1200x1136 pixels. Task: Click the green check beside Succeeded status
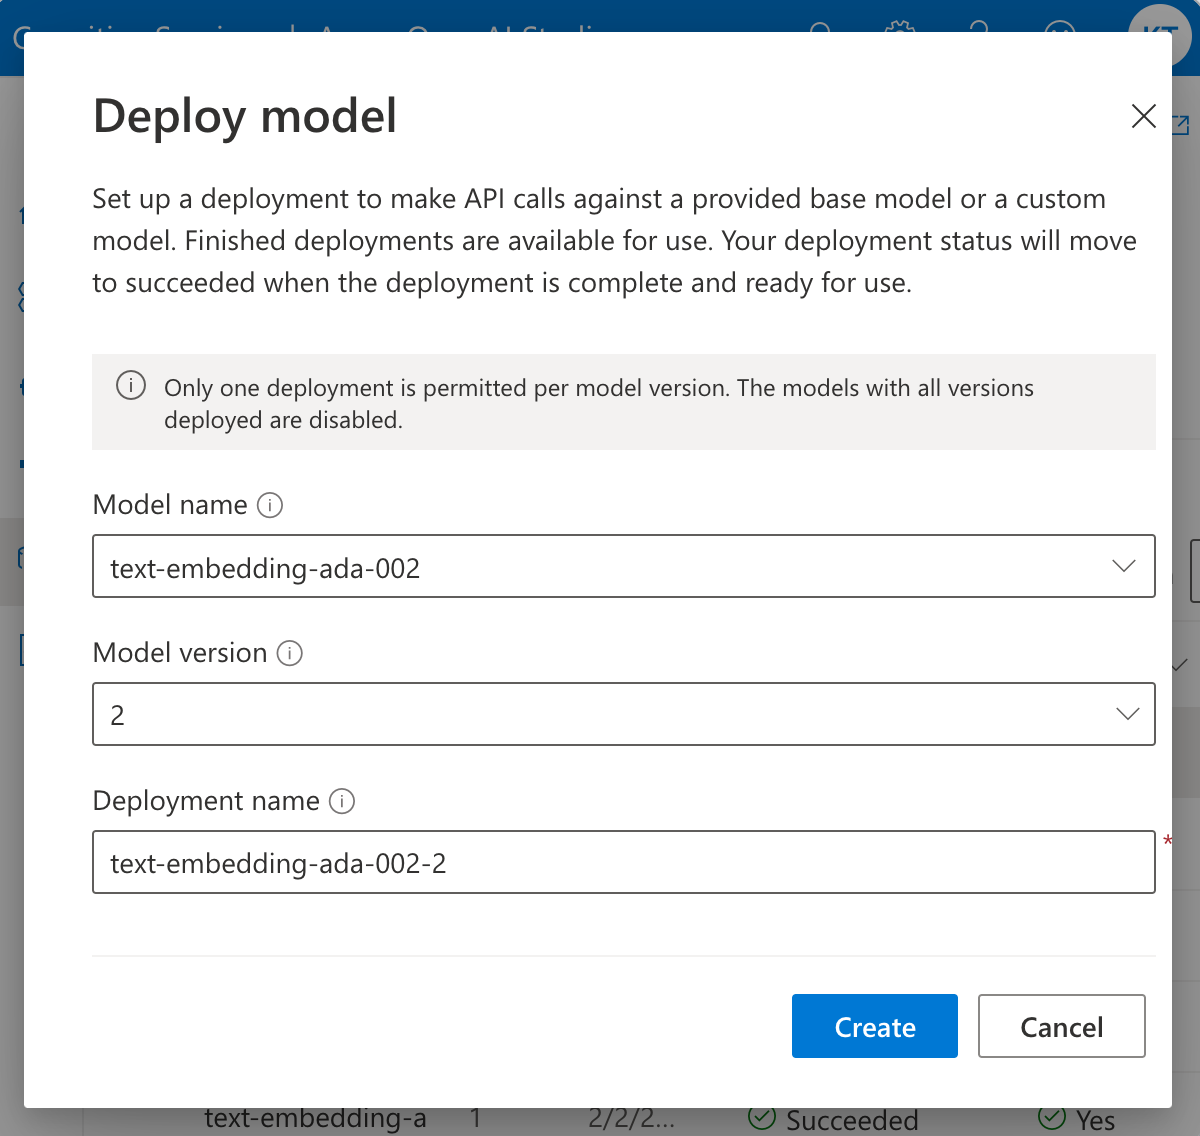pyautogui.click(x=765, y=1120)
